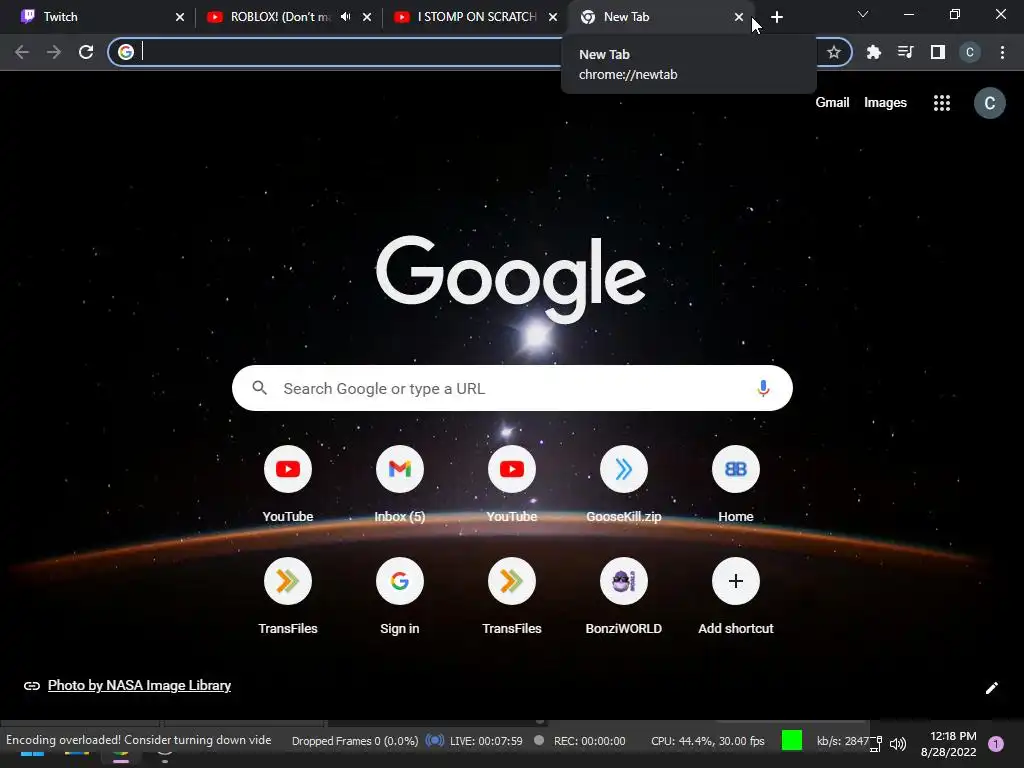The height and width of the screenshot is (768, 1024).
Task: Open the second TransFiles shortcut beside BonziWORLD
Action: [511, 596]
